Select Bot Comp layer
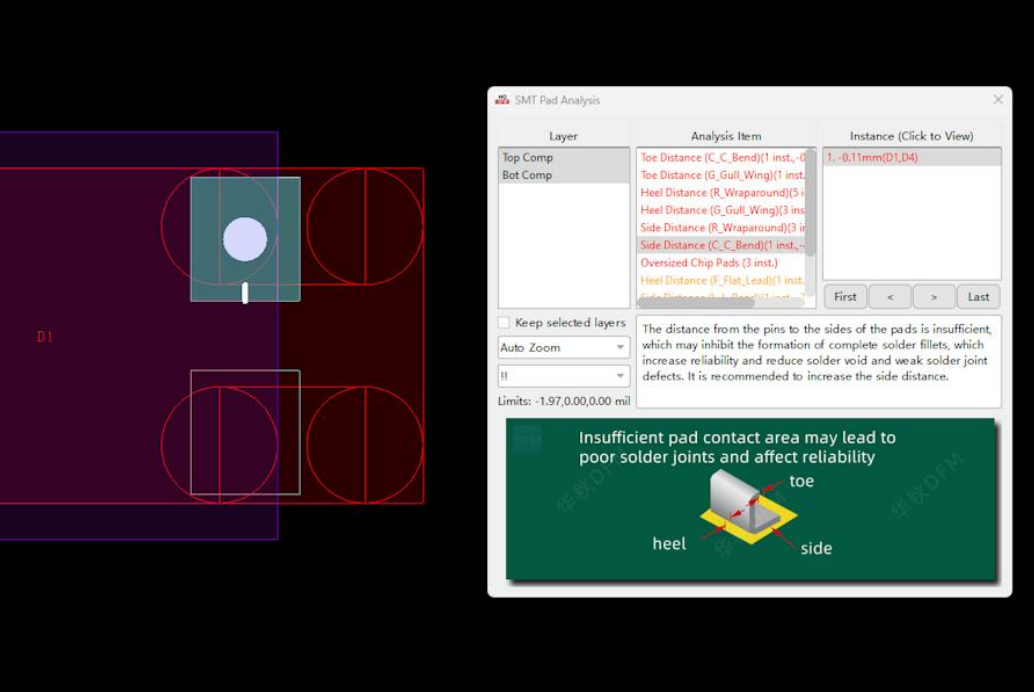This screenshot has height=692, width=1034. [527, 175]
